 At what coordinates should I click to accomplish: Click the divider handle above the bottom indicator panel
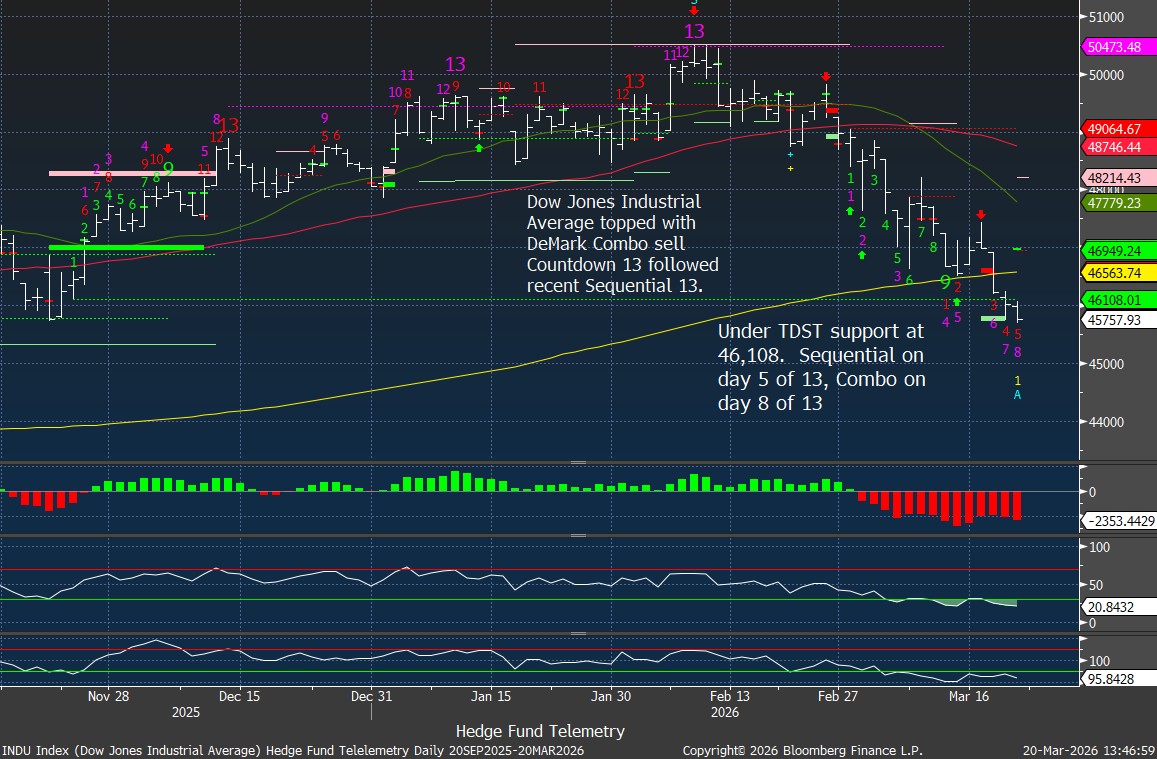pyautogui.click(x=577, y=633)
